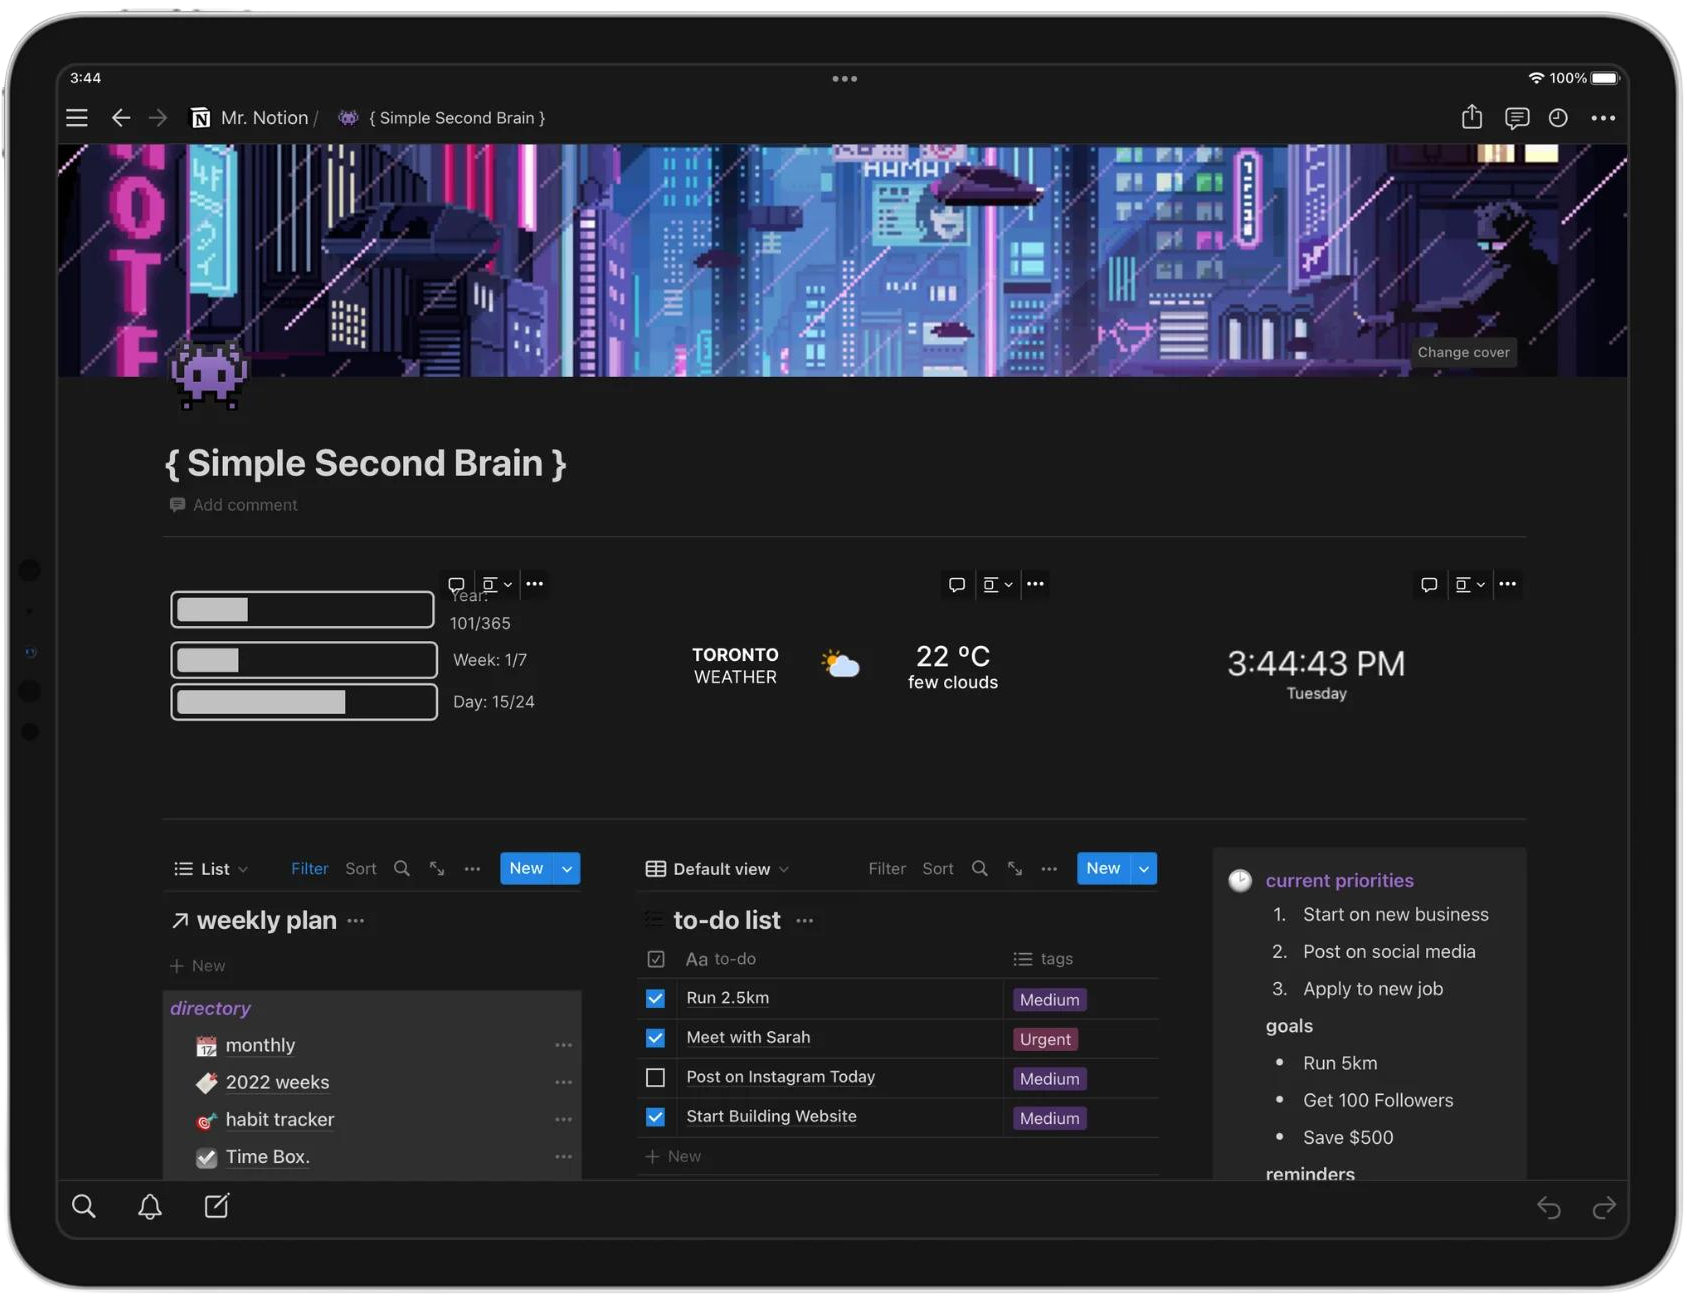The height and width of the screenshot is (1297, 1687).
Task: Open the habit tracker page
Action: 279,1120
